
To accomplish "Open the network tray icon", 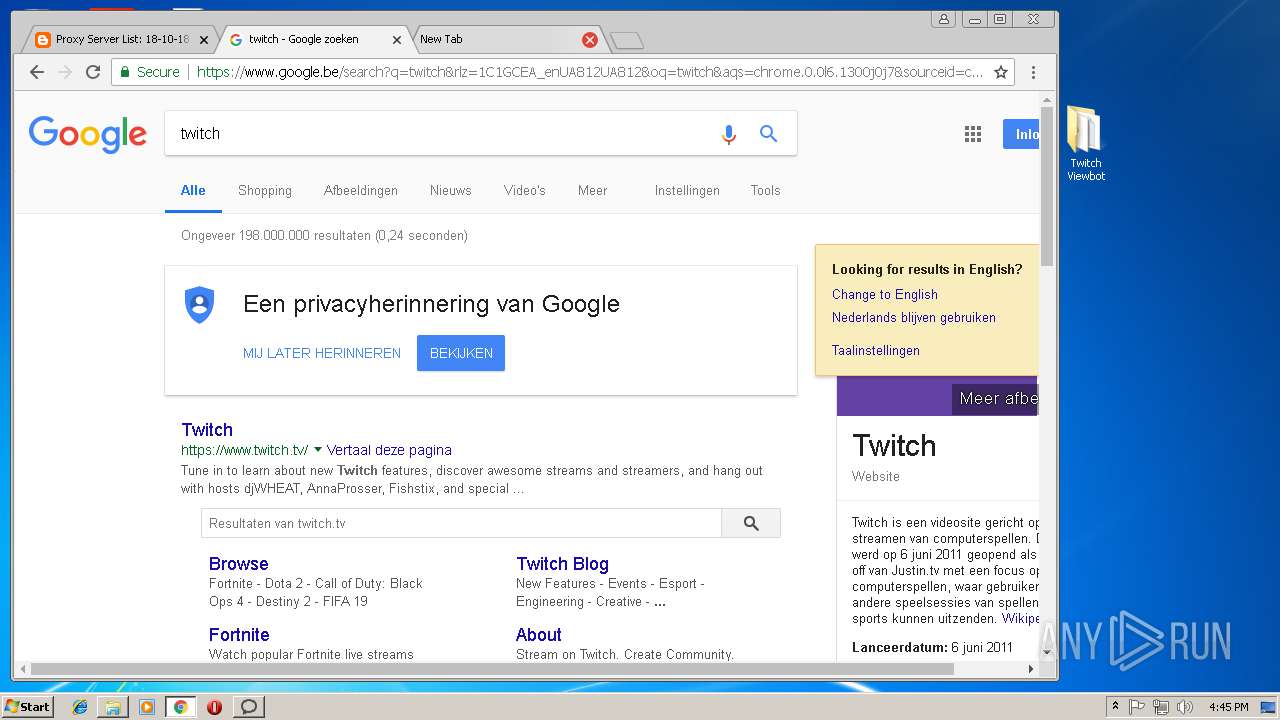I will pos(1160,706).
